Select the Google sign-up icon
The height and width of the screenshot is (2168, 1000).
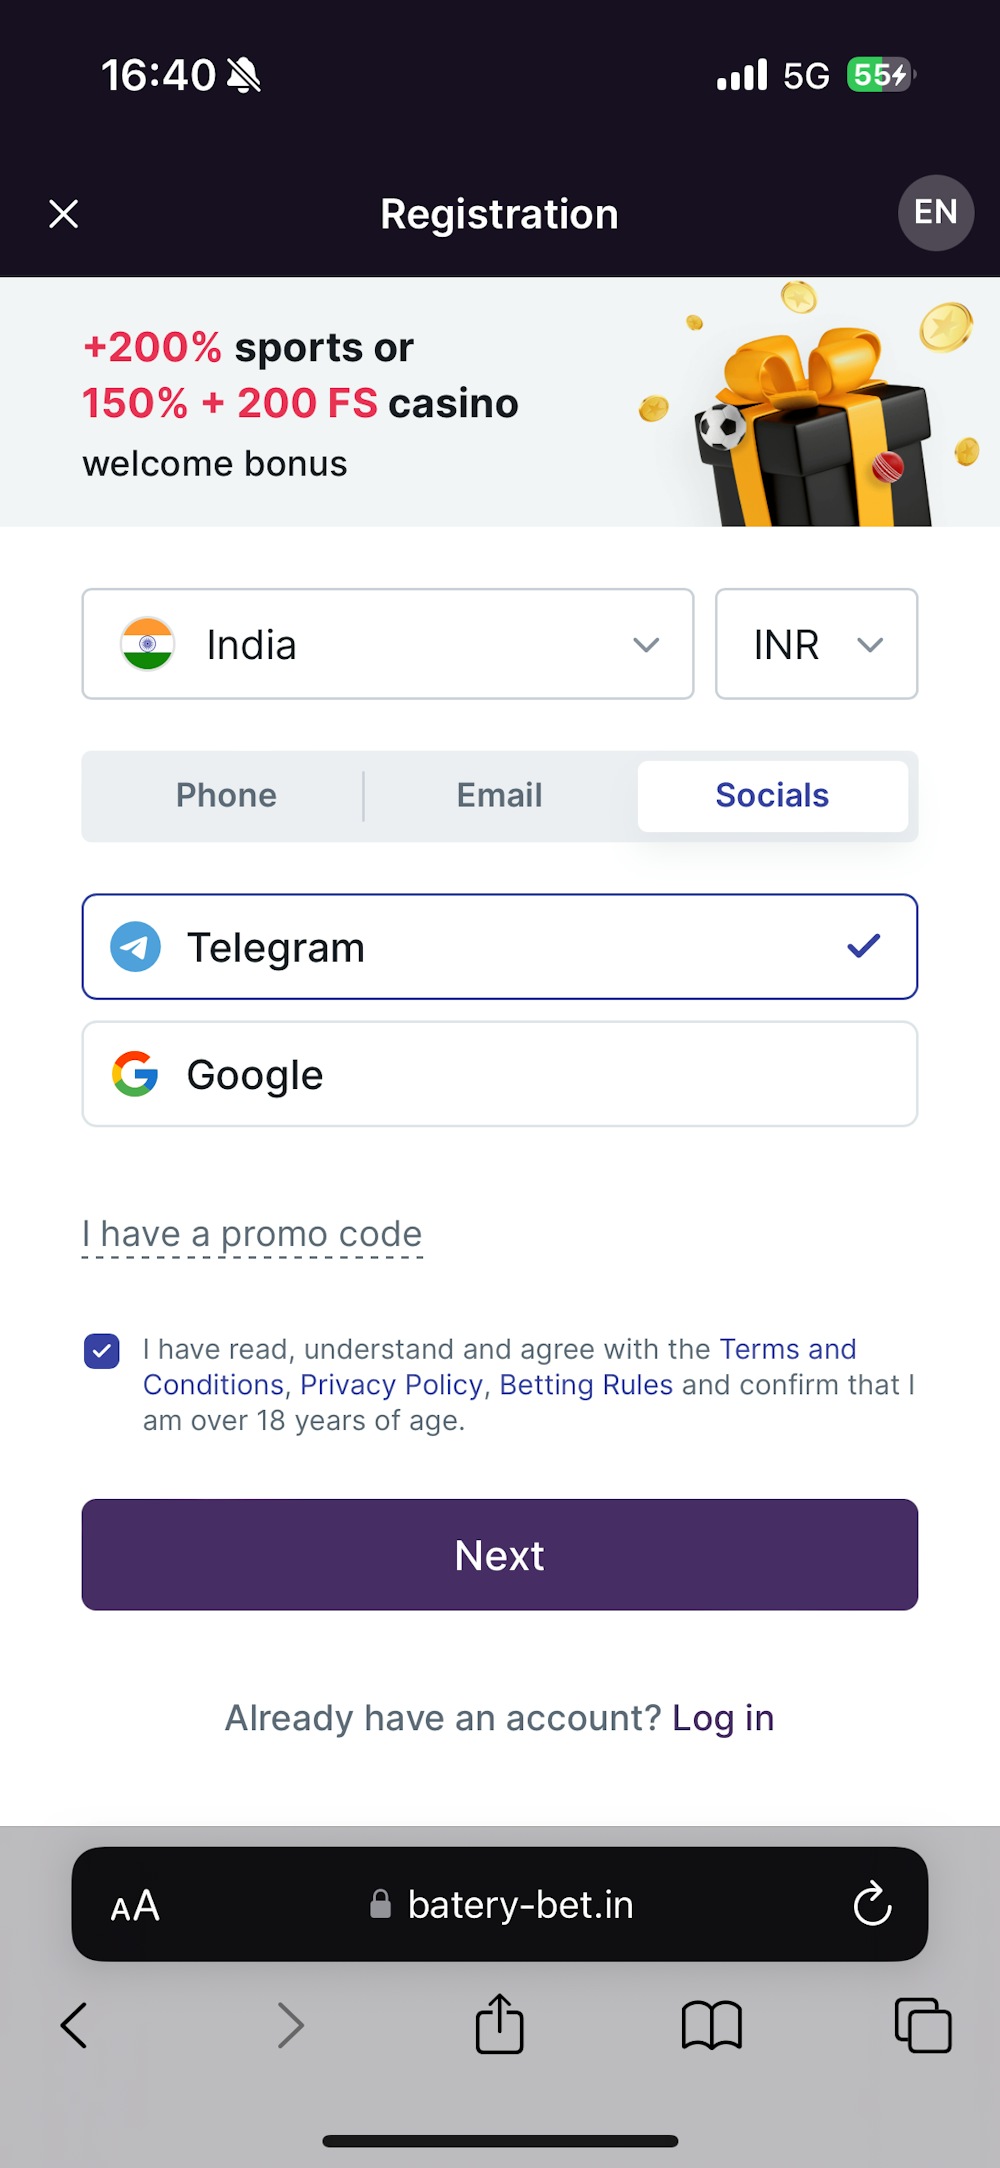[x=137, y=1074]
